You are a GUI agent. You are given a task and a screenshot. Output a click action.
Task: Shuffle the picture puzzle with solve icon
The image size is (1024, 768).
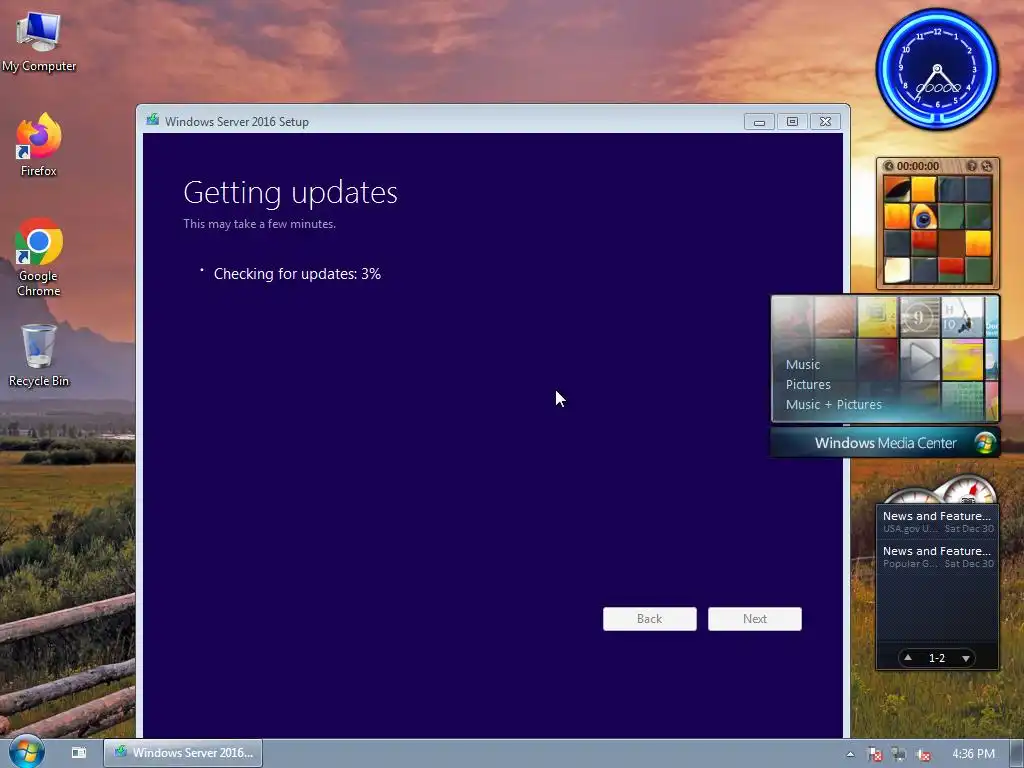point(987,166)
